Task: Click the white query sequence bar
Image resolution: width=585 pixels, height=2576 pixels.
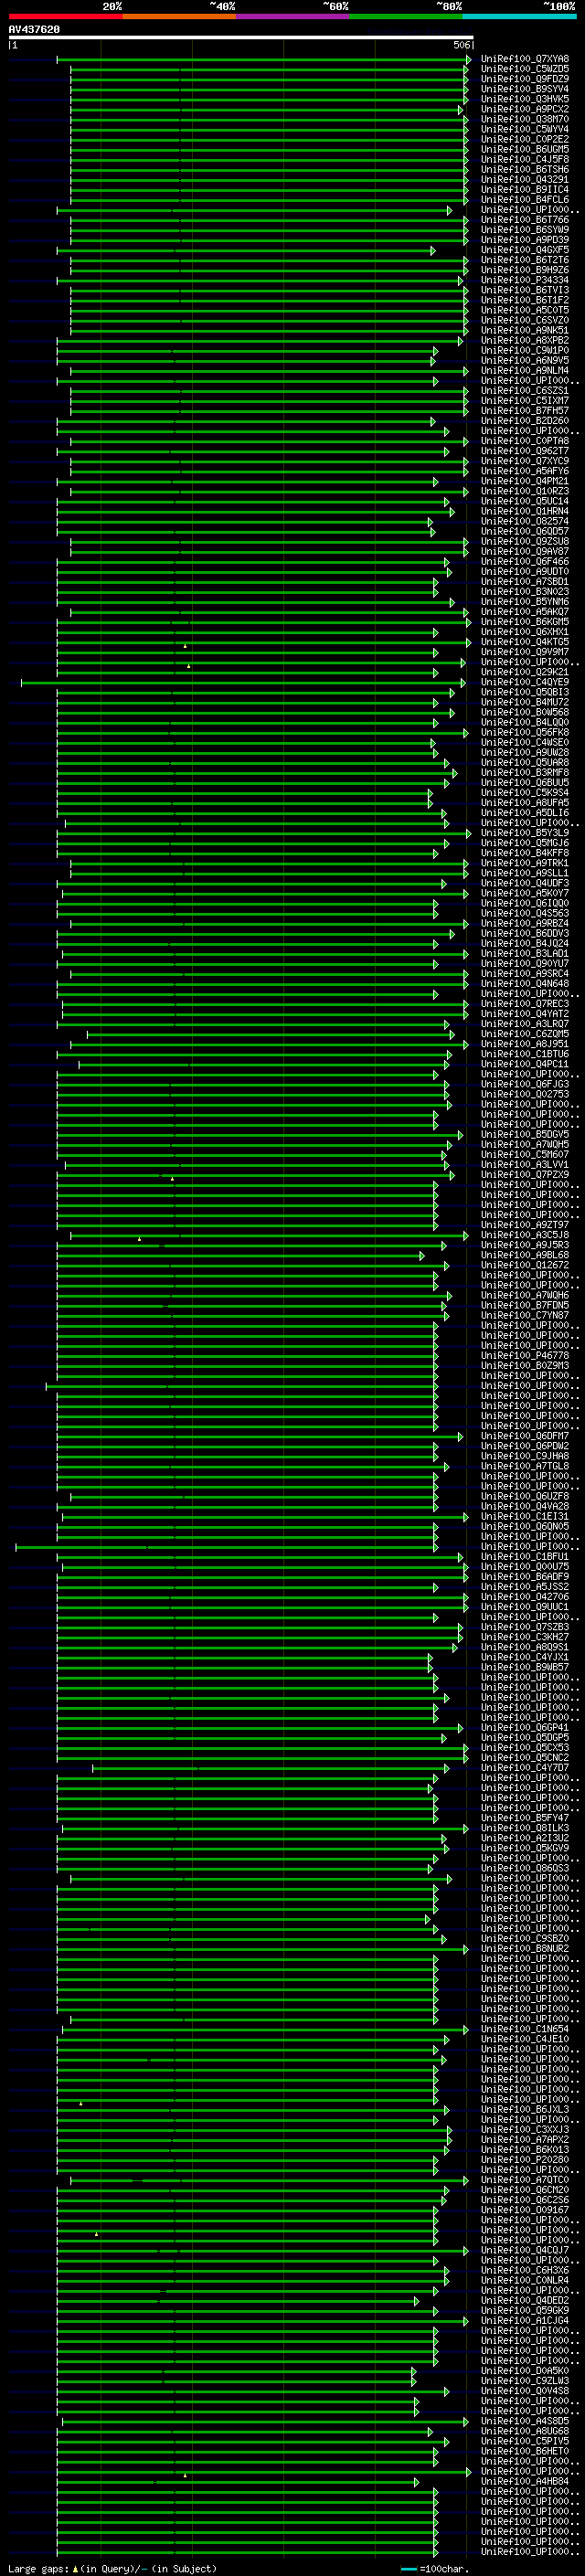Action: pyautogui.click(x=240, y=37)
